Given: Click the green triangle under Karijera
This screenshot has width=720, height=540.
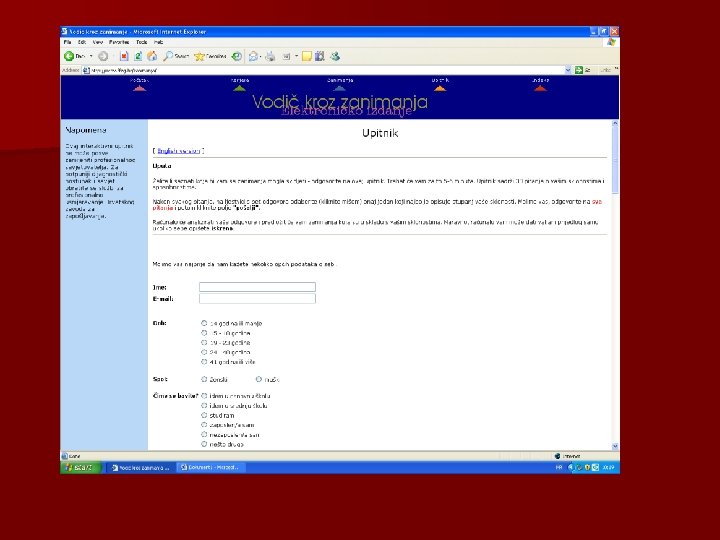Looking at the screenshot, I should click(239, 88).
